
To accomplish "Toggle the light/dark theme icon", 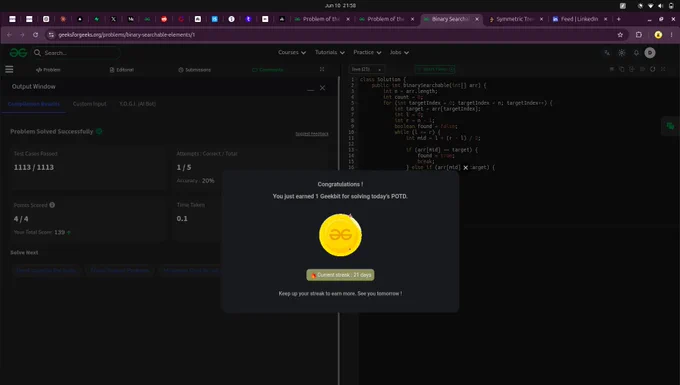I will pos(621,53).
